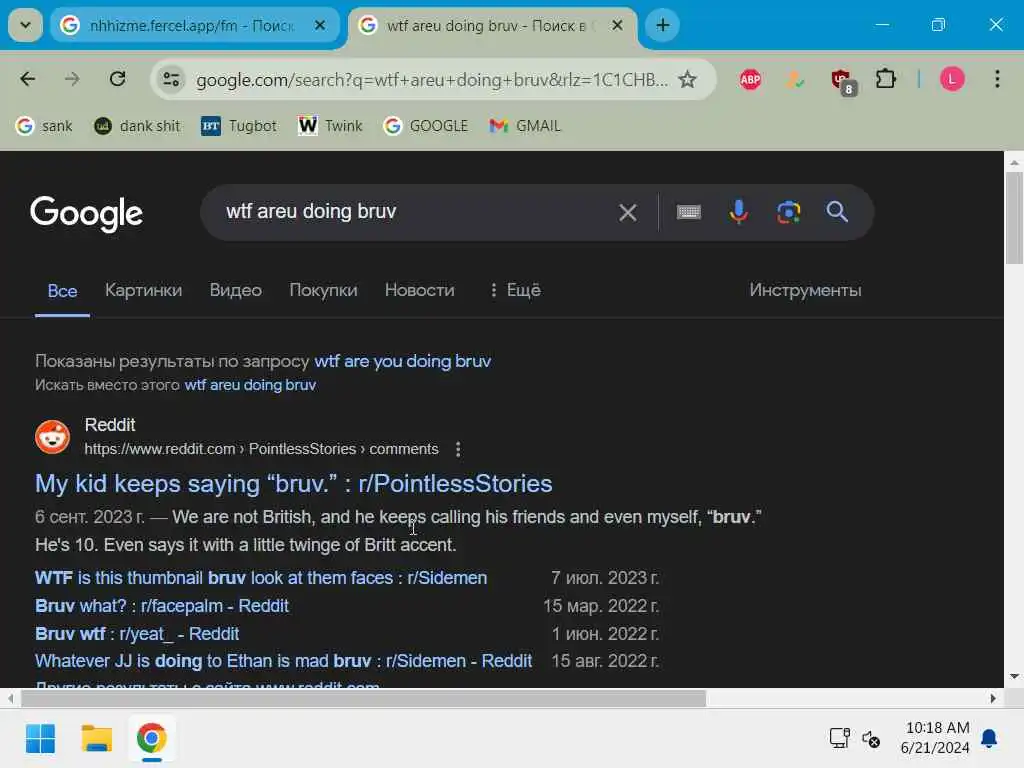Open the Twink bookmark
The height and width of the screenshot is (768, 1024).
[x=330, y=125]
